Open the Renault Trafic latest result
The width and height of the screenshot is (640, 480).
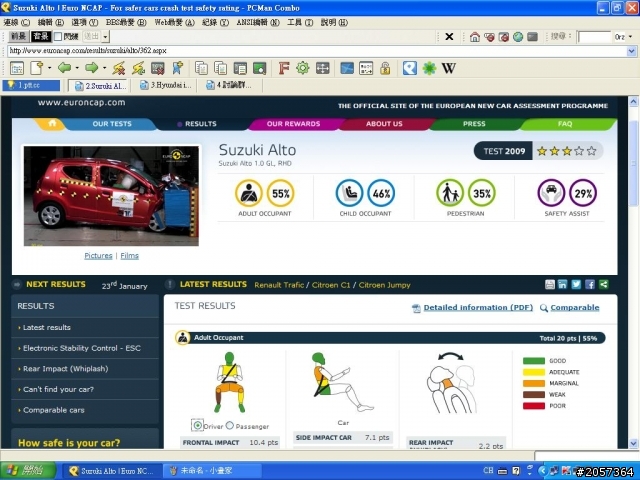click(x=279, y=285)
